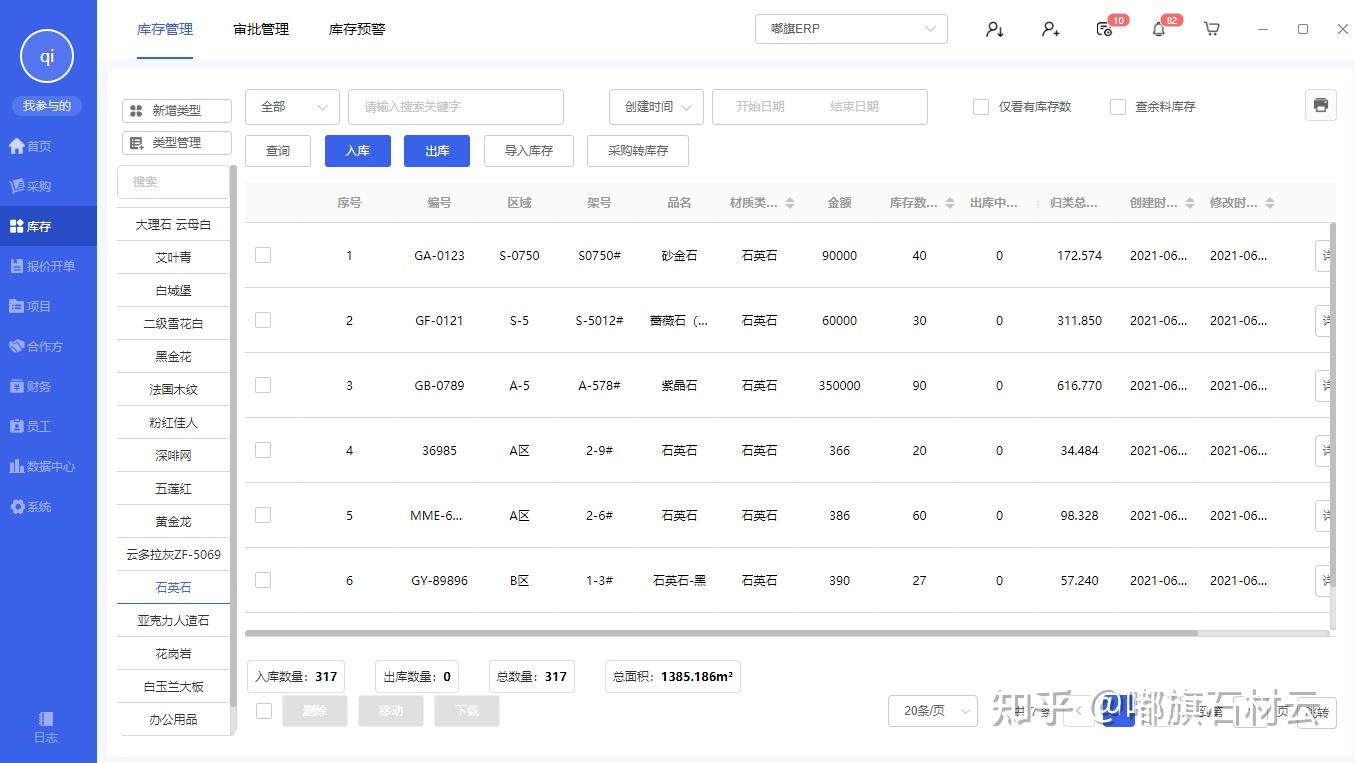Check the row for GB-0789
This screenshot has width=1355, height=763.
(263, 385)
